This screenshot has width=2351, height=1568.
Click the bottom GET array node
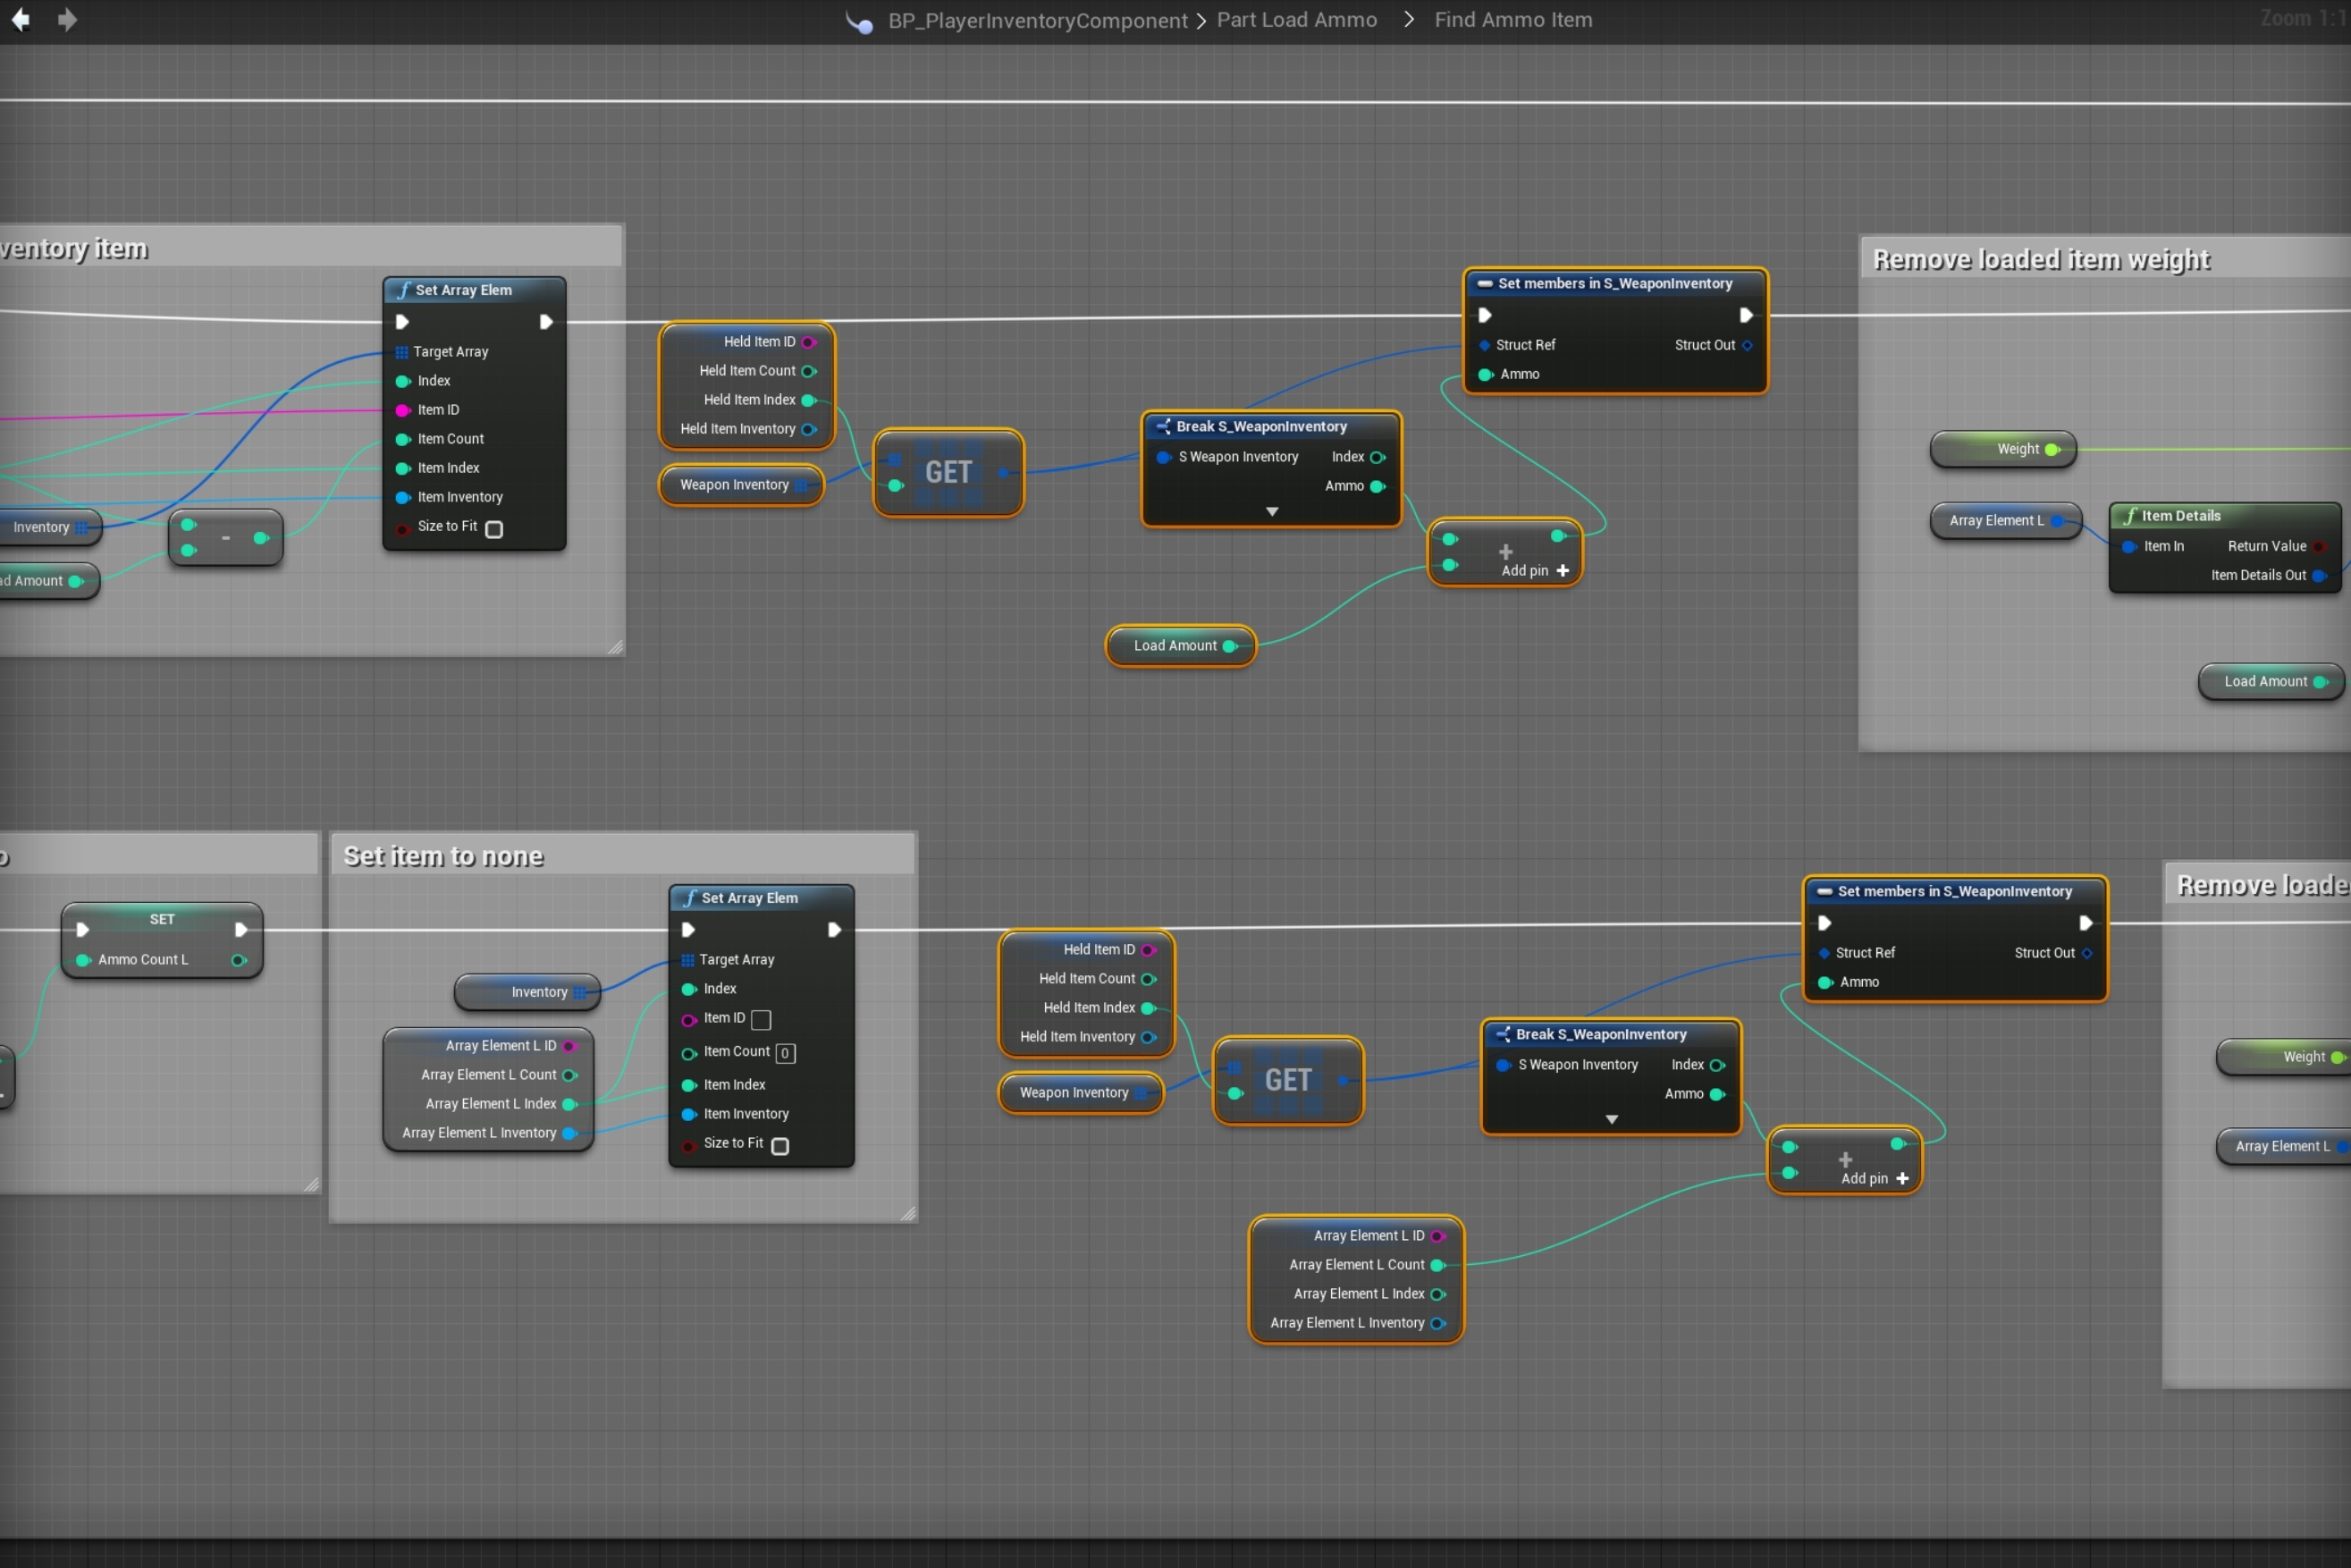(x=1287, y=1080)
